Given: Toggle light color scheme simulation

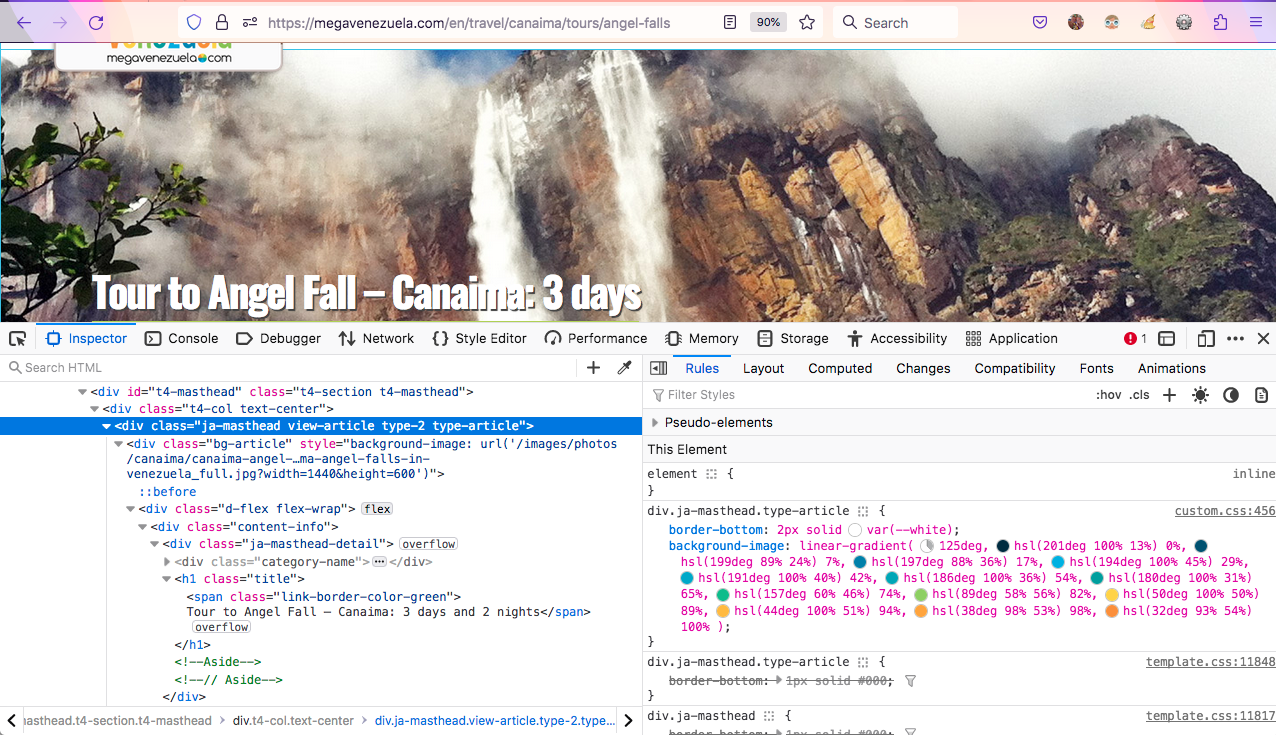Looking at the screenshot, I should [x=1200, y=395].
